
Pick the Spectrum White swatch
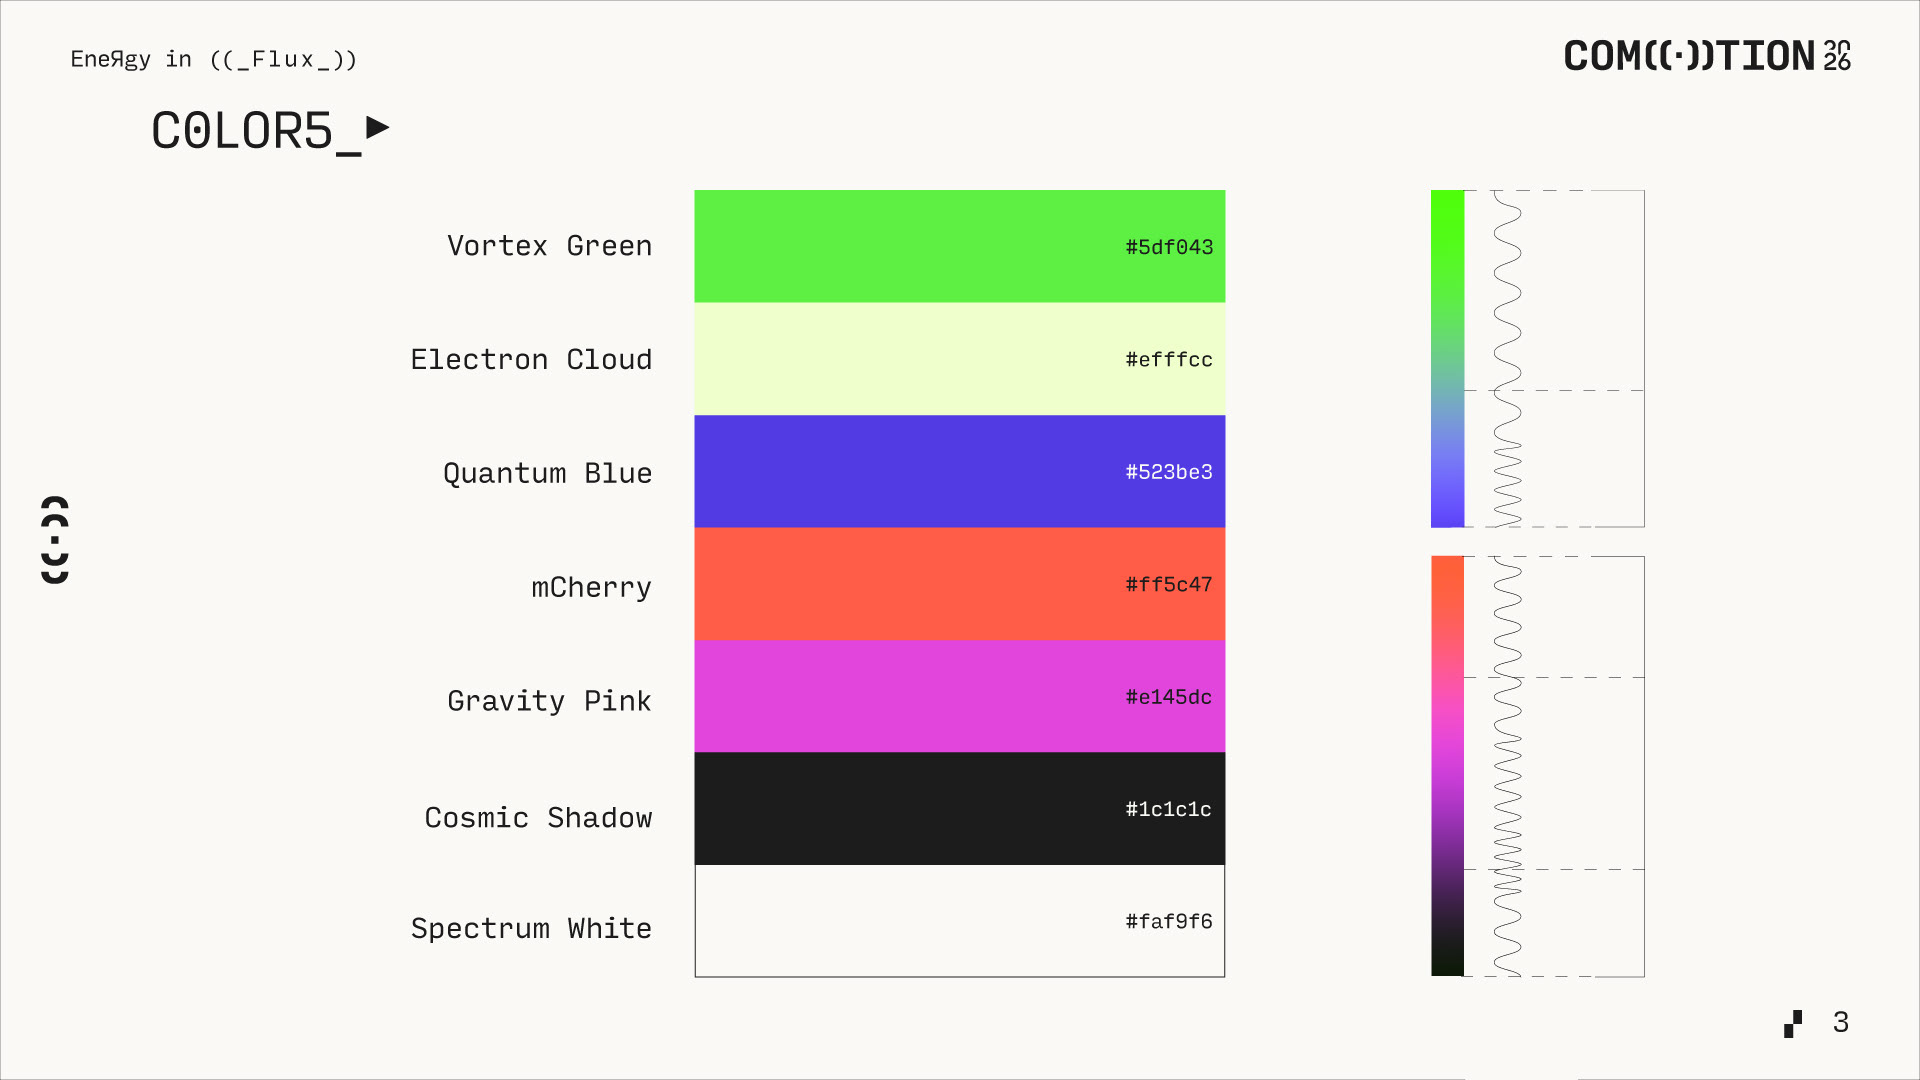click(900, 921)
